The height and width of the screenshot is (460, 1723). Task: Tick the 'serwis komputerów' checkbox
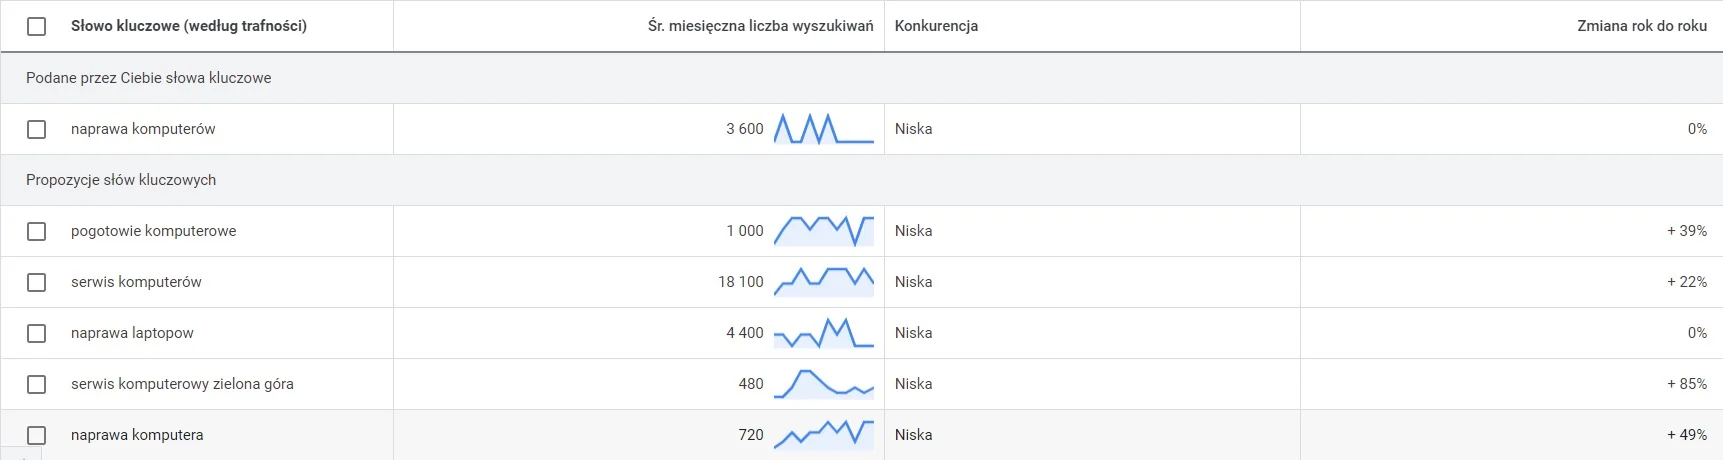click(x=36, y=282)
